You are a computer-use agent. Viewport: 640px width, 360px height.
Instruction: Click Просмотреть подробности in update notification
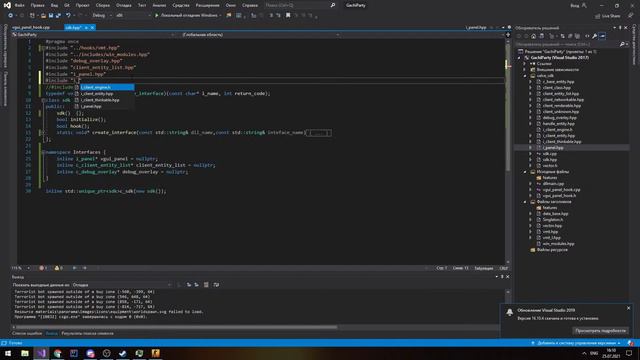[x=600, y=331]
